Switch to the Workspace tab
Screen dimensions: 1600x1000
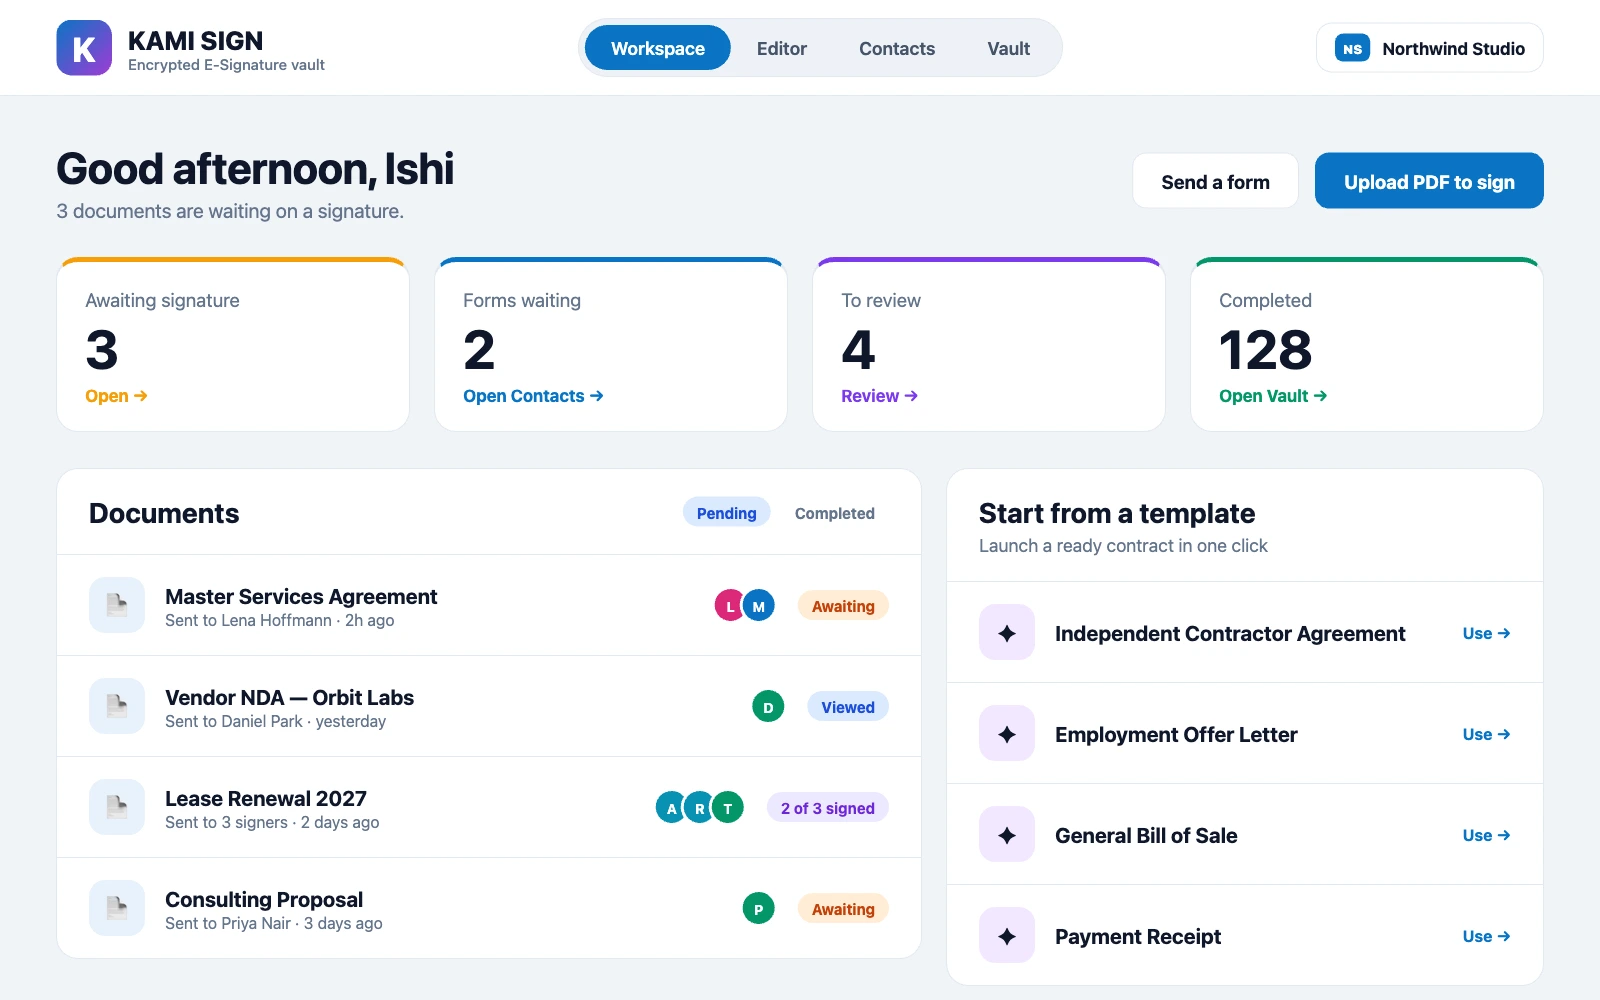[x=658, y=48]
